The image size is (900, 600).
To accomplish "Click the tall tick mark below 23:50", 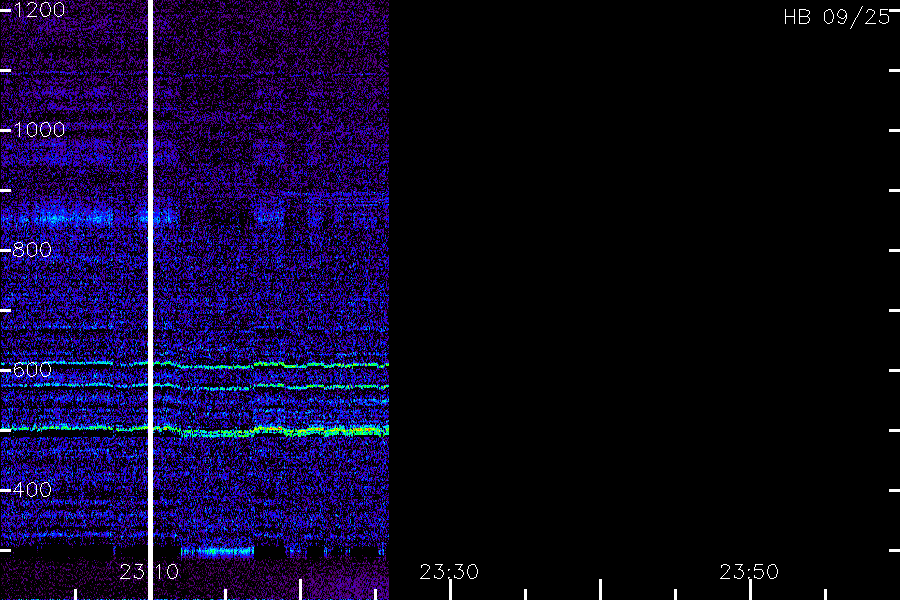I will 750,590.
